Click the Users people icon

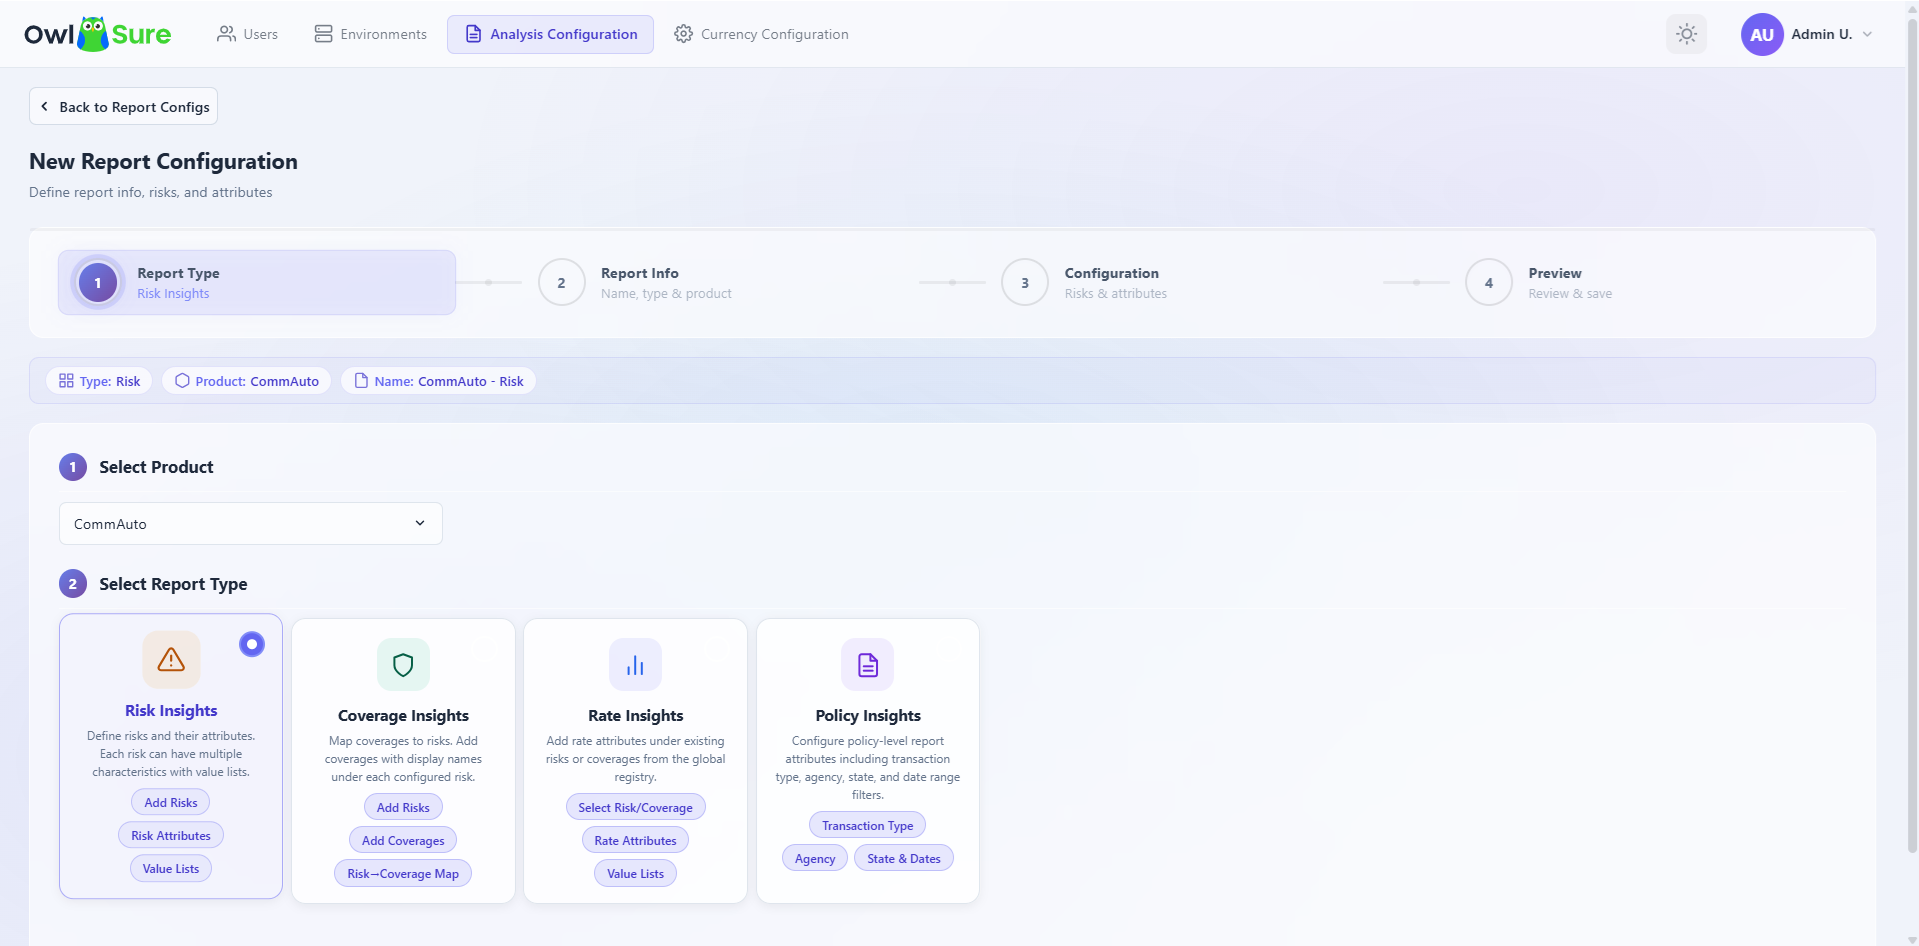point(226,34)
